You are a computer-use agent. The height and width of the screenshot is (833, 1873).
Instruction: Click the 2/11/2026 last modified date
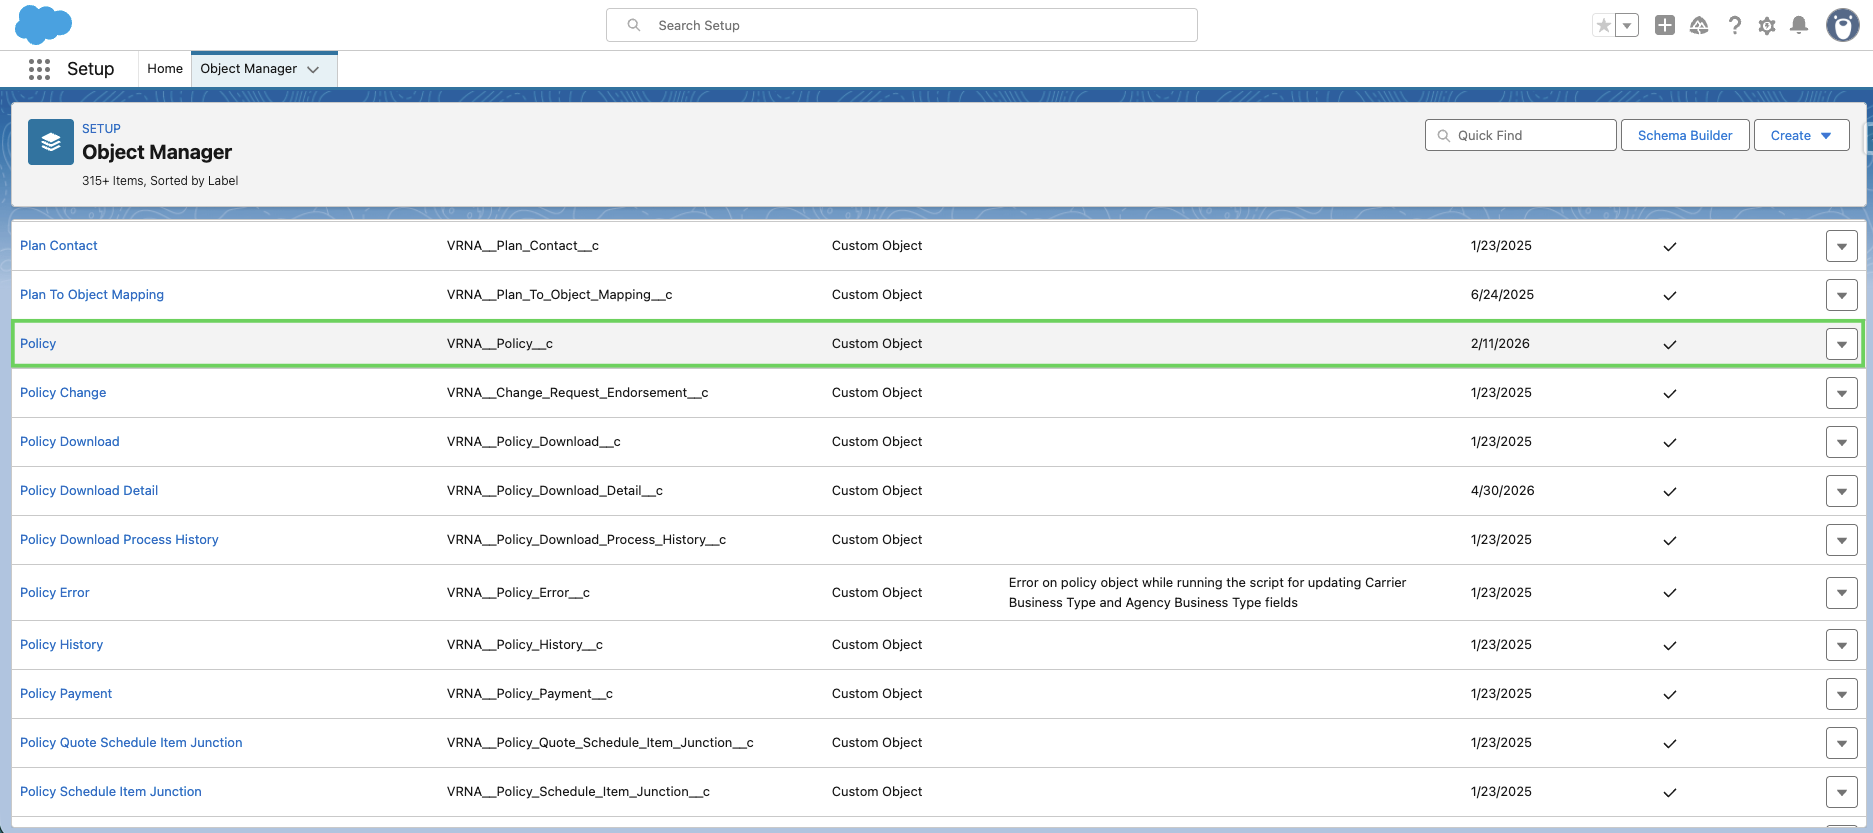coord(1500,344)
